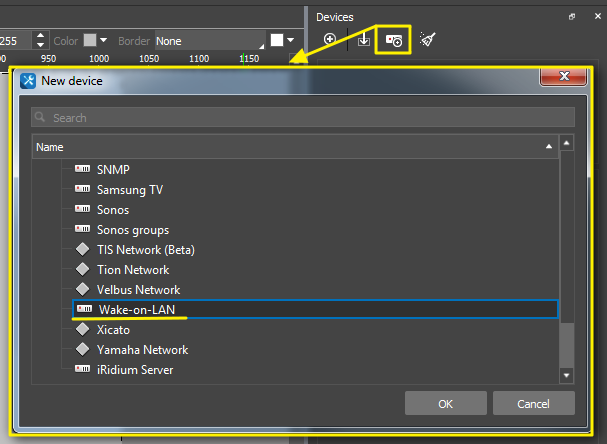607x444 pixels.
Task: Undock the Devices panel
Action: point(572,17)
